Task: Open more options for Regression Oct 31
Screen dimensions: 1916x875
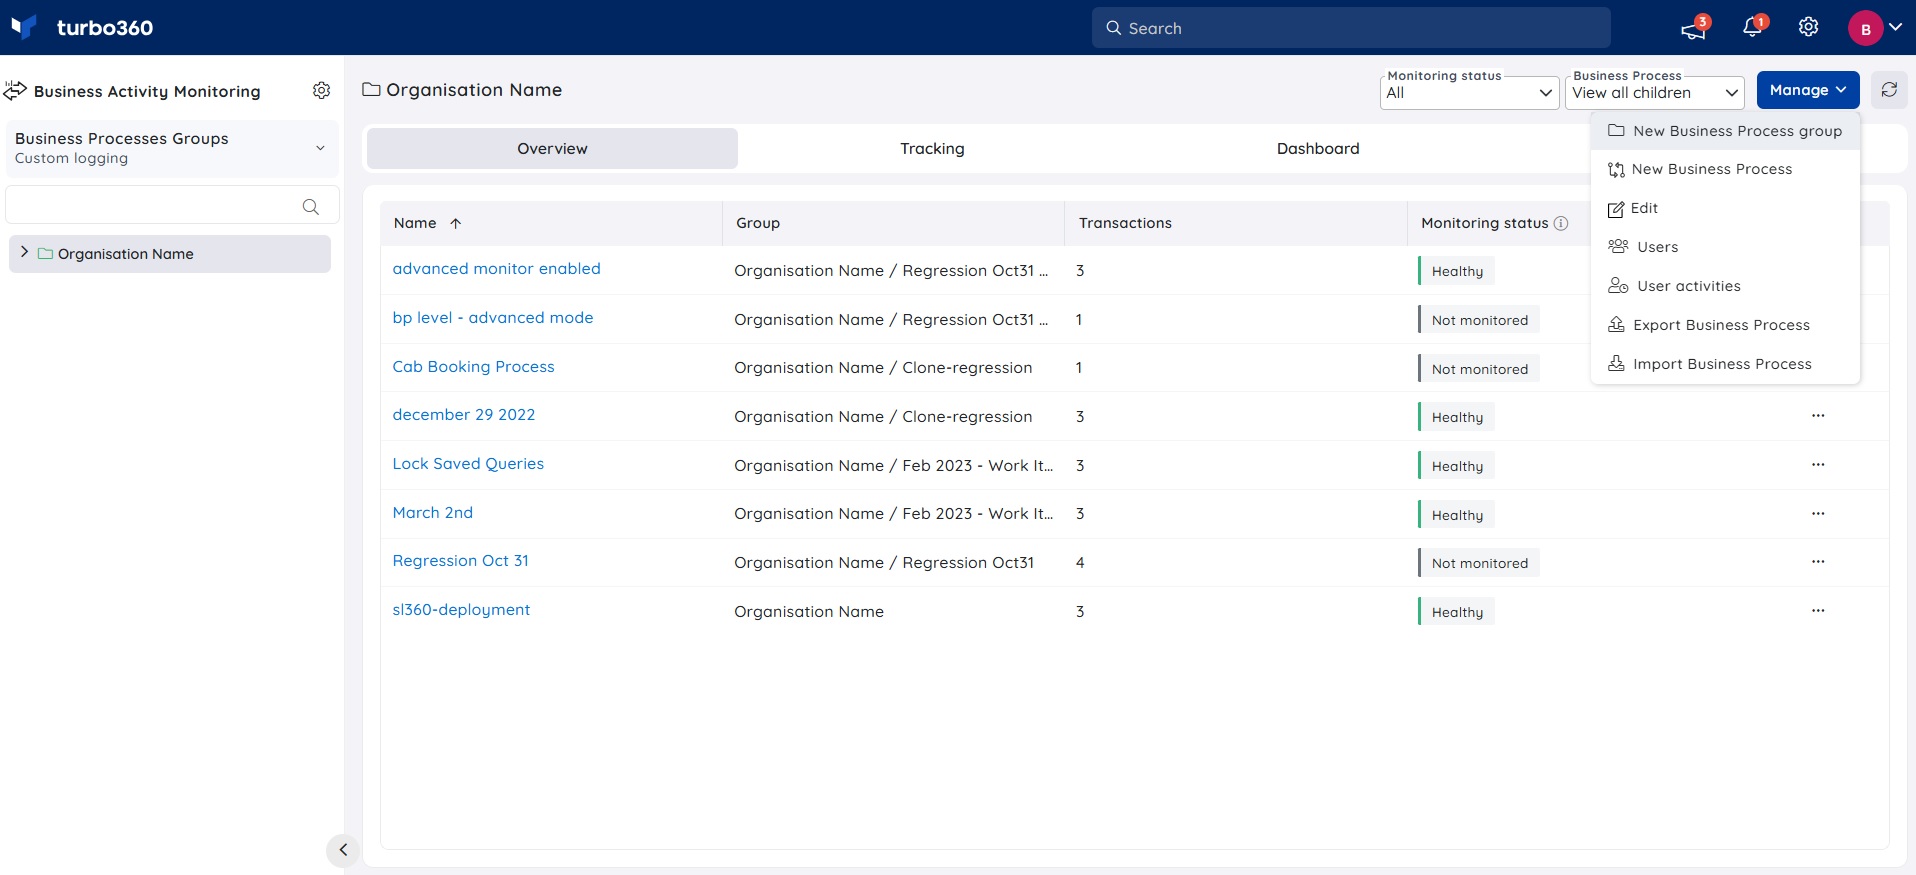Action: pos(1818,562)
